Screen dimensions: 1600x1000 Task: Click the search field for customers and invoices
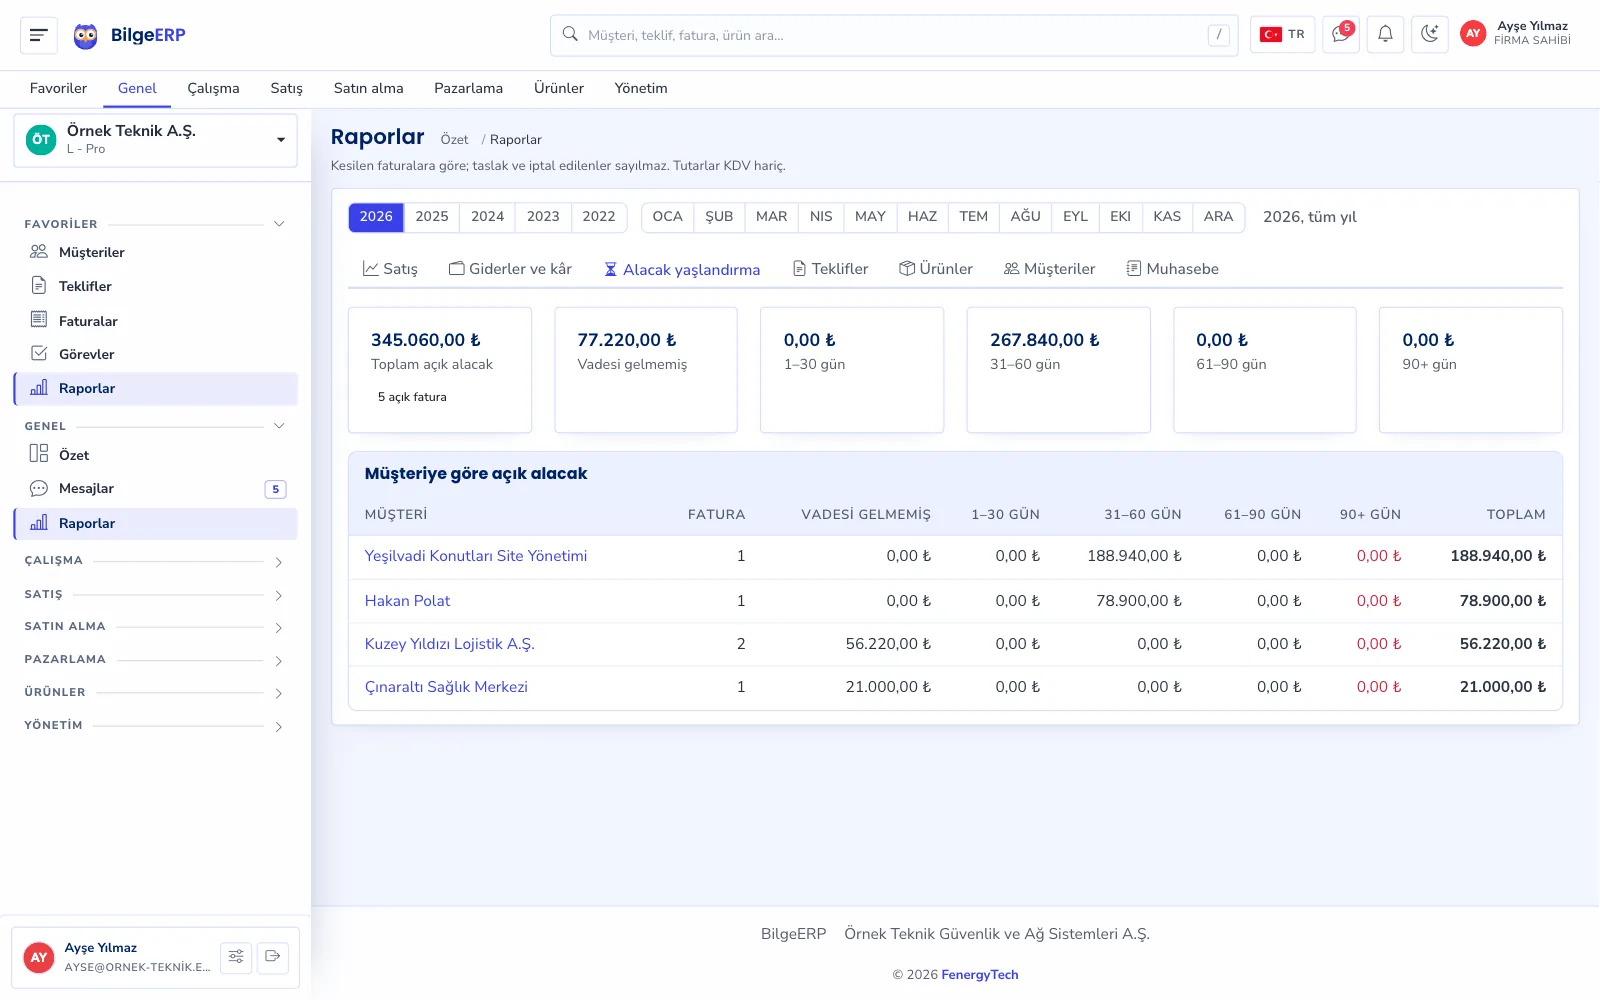click(x=894, y=35)
